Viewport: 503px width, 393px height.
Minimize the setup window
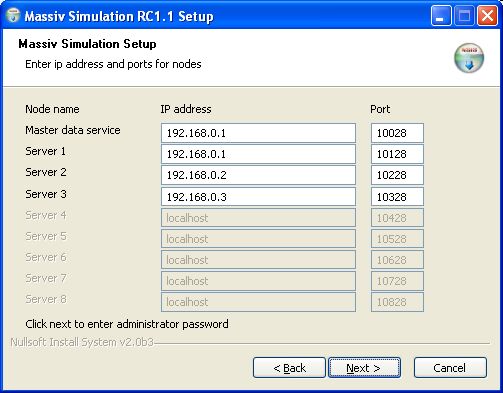tap(441, 16)
